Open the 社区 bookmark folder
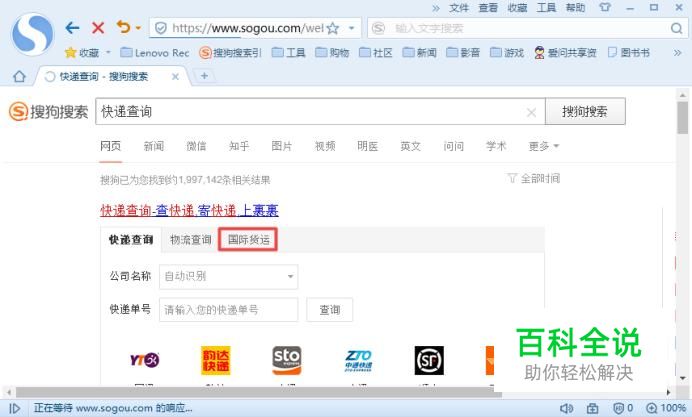The image size is (692, 417). [x=376, y=53]
